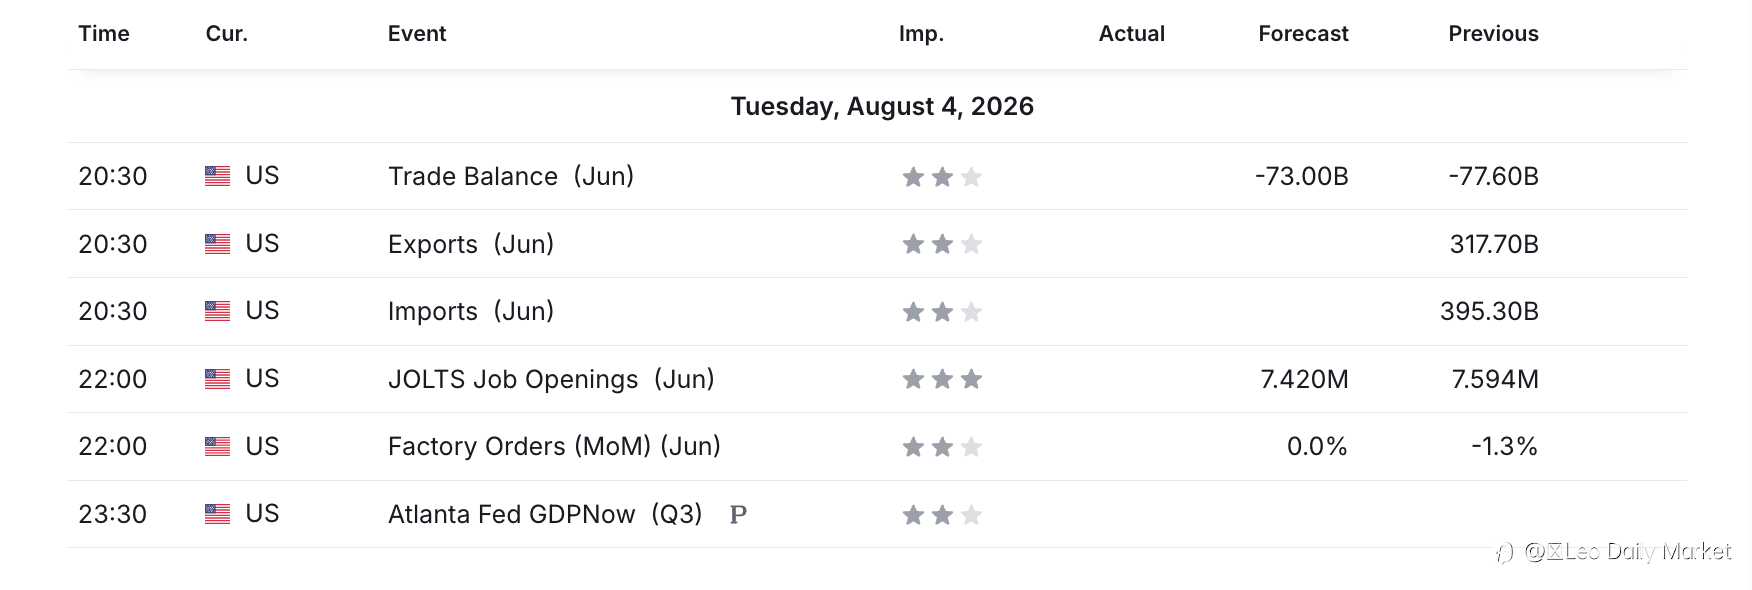The width and height of the screenshot is (1752, 590).
Task: Click the importance stars for JOLTS Job Openings
Action: coord(942,379)
